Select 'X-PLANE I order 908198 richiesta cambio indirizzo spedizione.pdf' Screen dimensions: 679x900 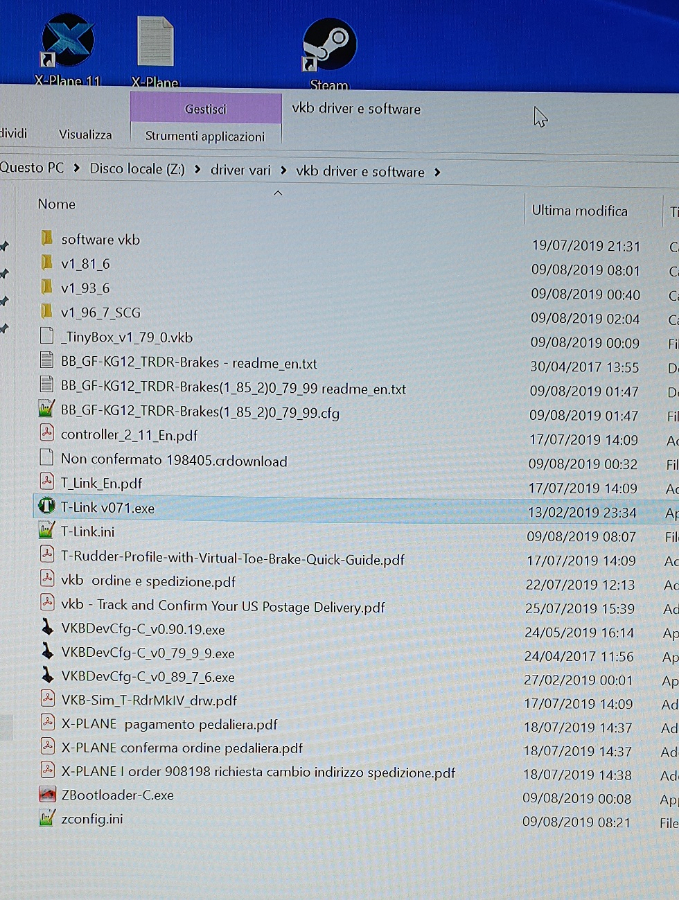(258, 772)
